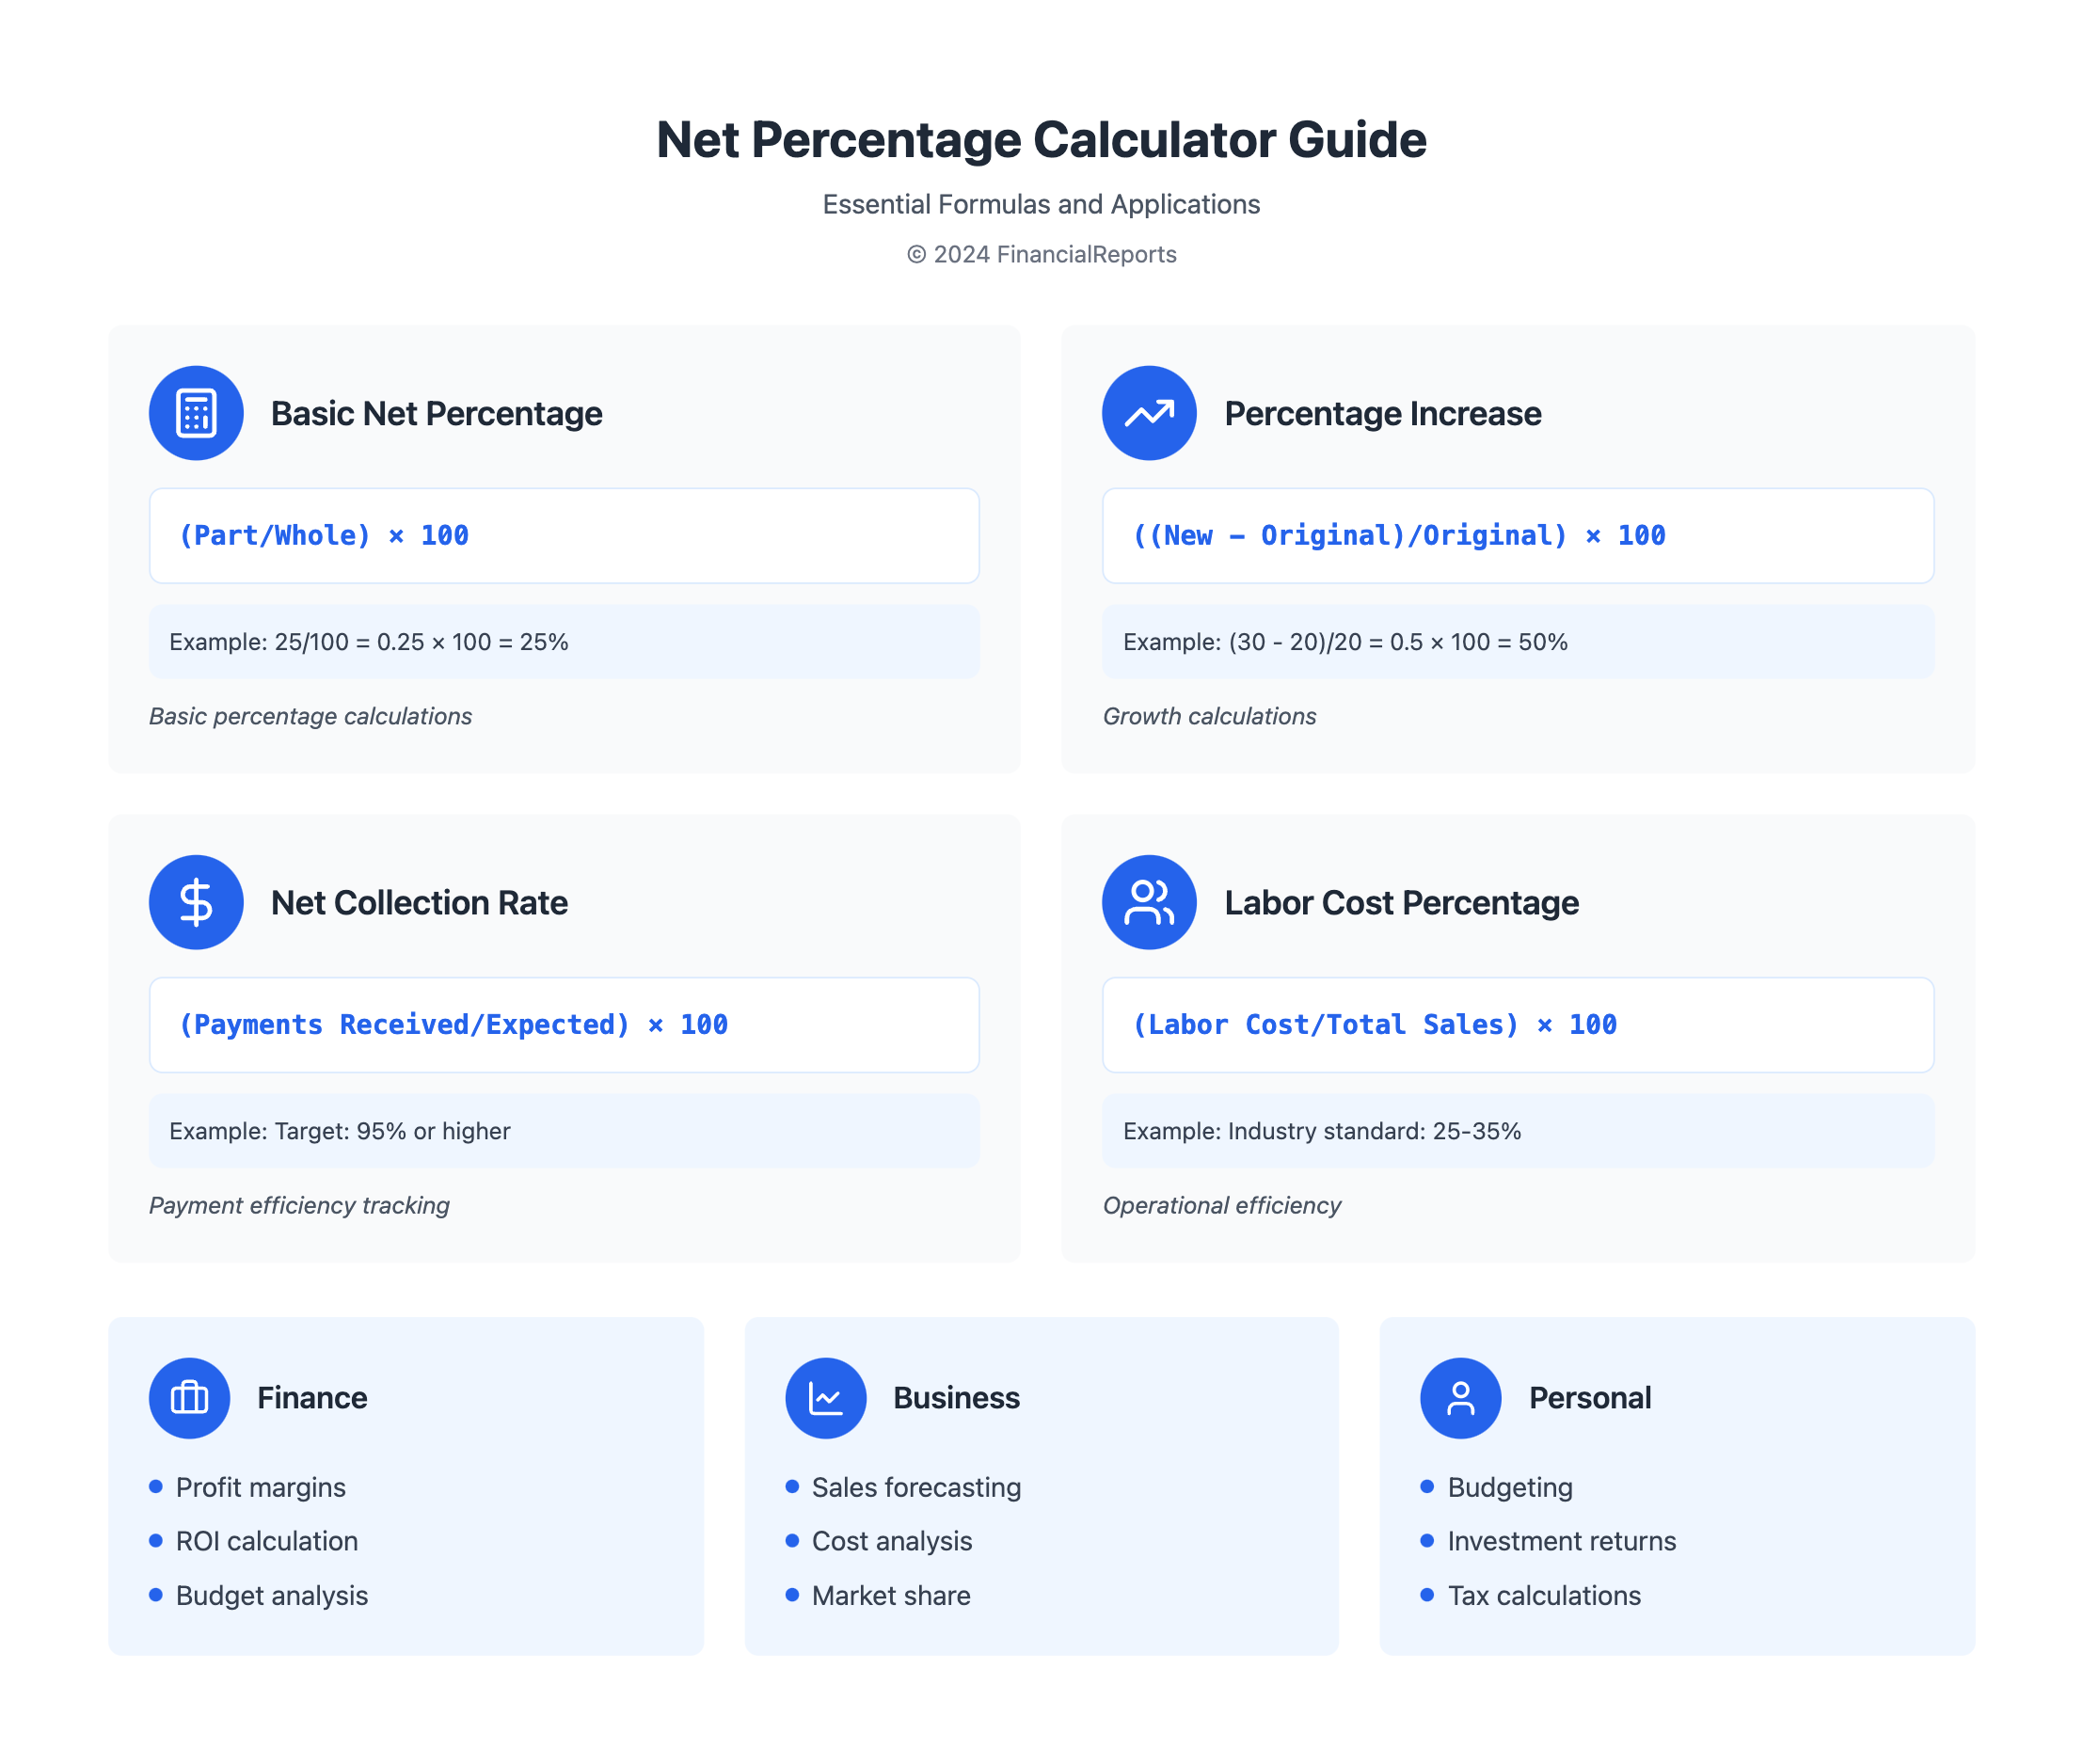Viewport: 2084px width, 1764px height.
Task: Click the © 2024 FinancialReports credit text
Action: pyautogui.click(x=1041, y=254)
